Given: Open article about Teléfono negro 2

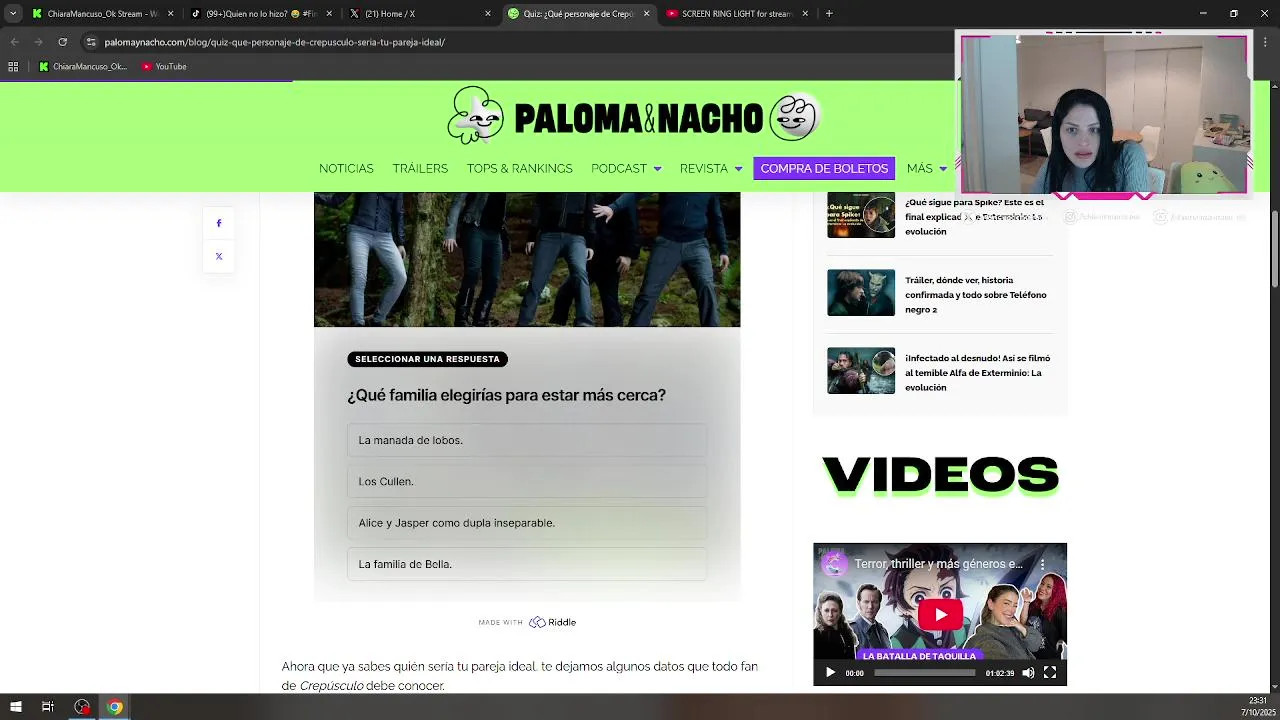Looking at the screenshot, I should click(976, 295).
